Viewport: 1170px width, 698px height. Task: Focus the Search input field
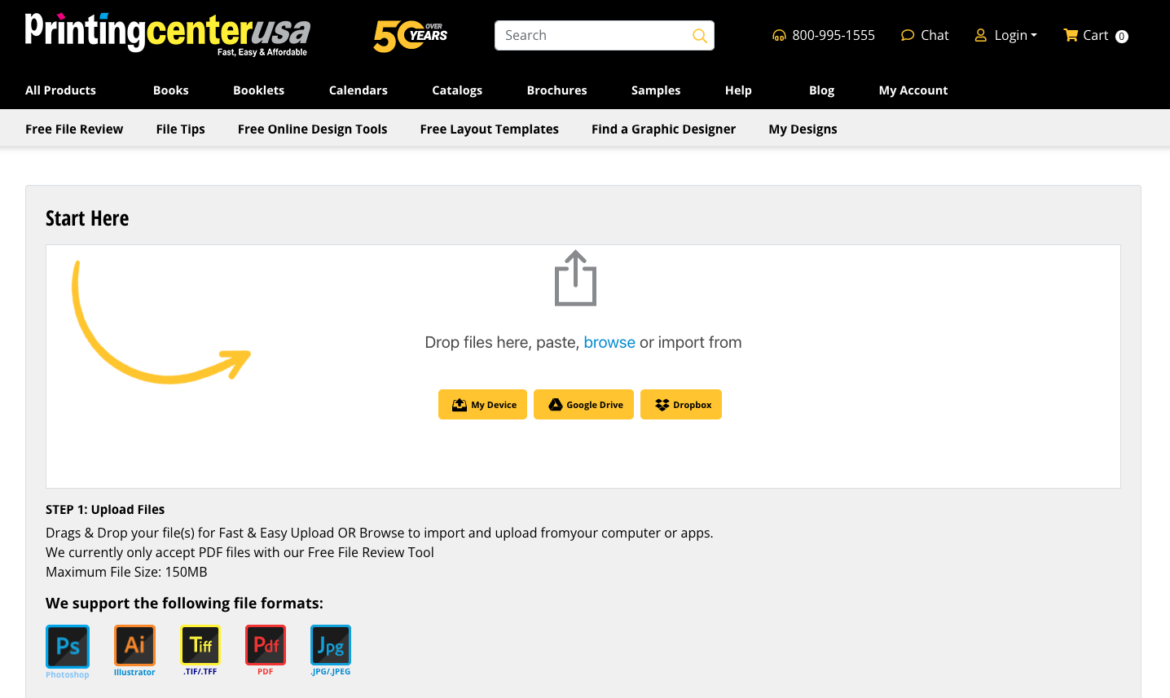click(595, 35)
